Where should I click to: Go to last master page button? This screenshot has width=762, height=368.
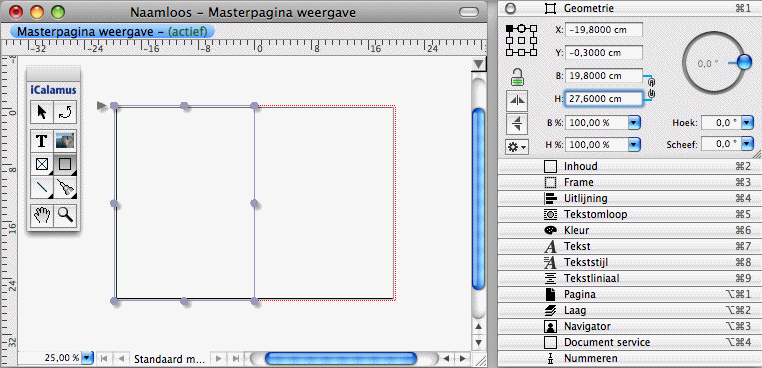tap(236, 359)
